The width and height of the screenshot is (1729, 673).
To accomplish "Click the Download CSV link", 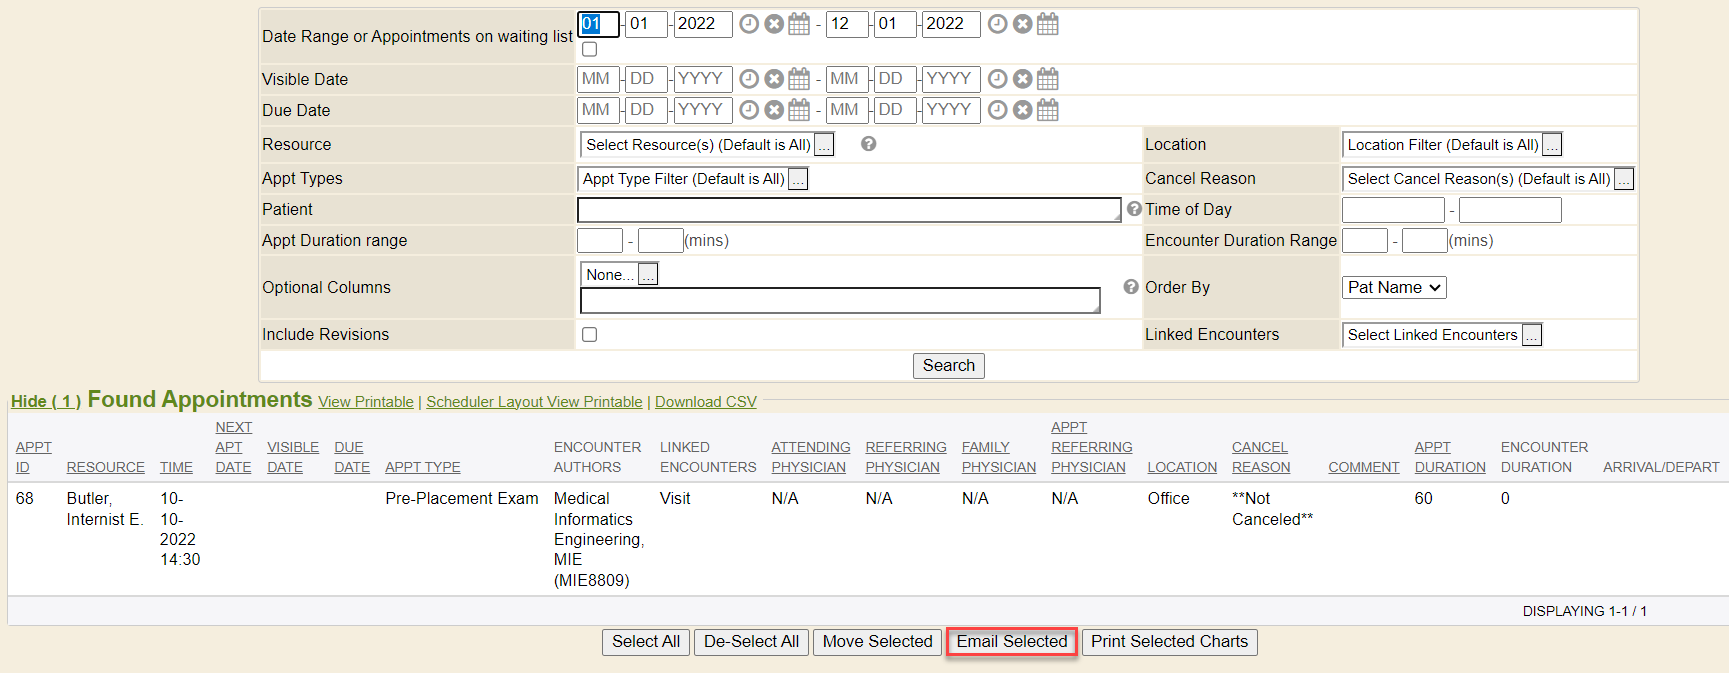I will pyautogui.click(x=705, y=402).
